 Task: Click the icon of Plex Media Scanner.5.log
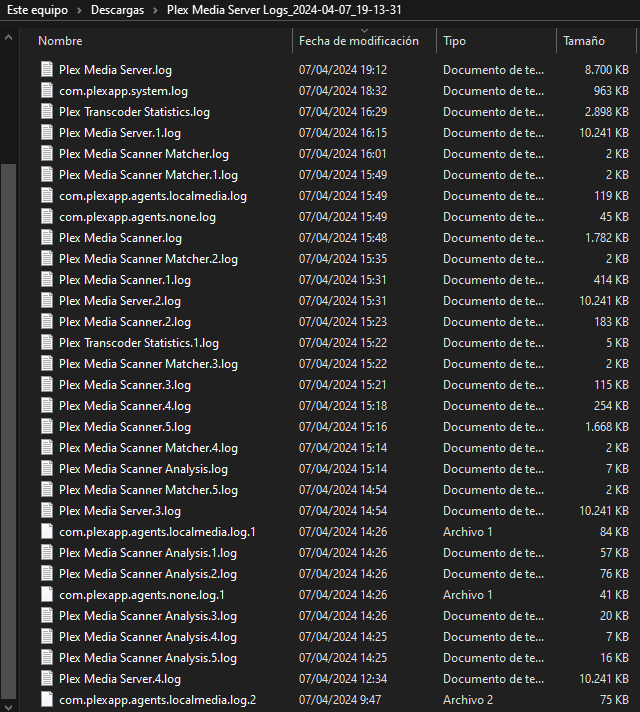(47, 426)
